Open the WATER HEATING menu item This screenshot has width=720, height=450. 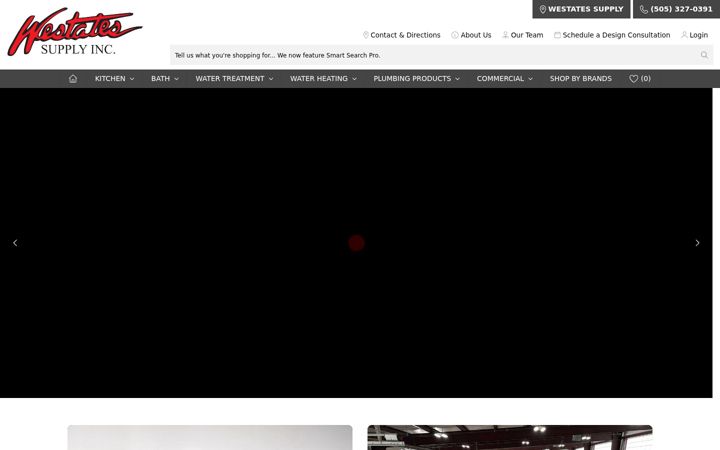click(319, 79)
